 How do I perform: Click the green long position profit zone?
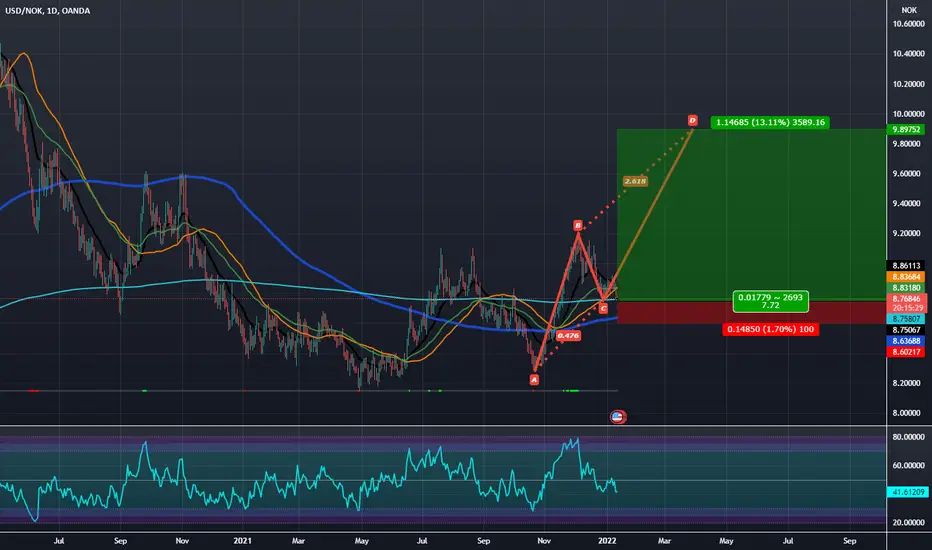(x=751, y=214)
